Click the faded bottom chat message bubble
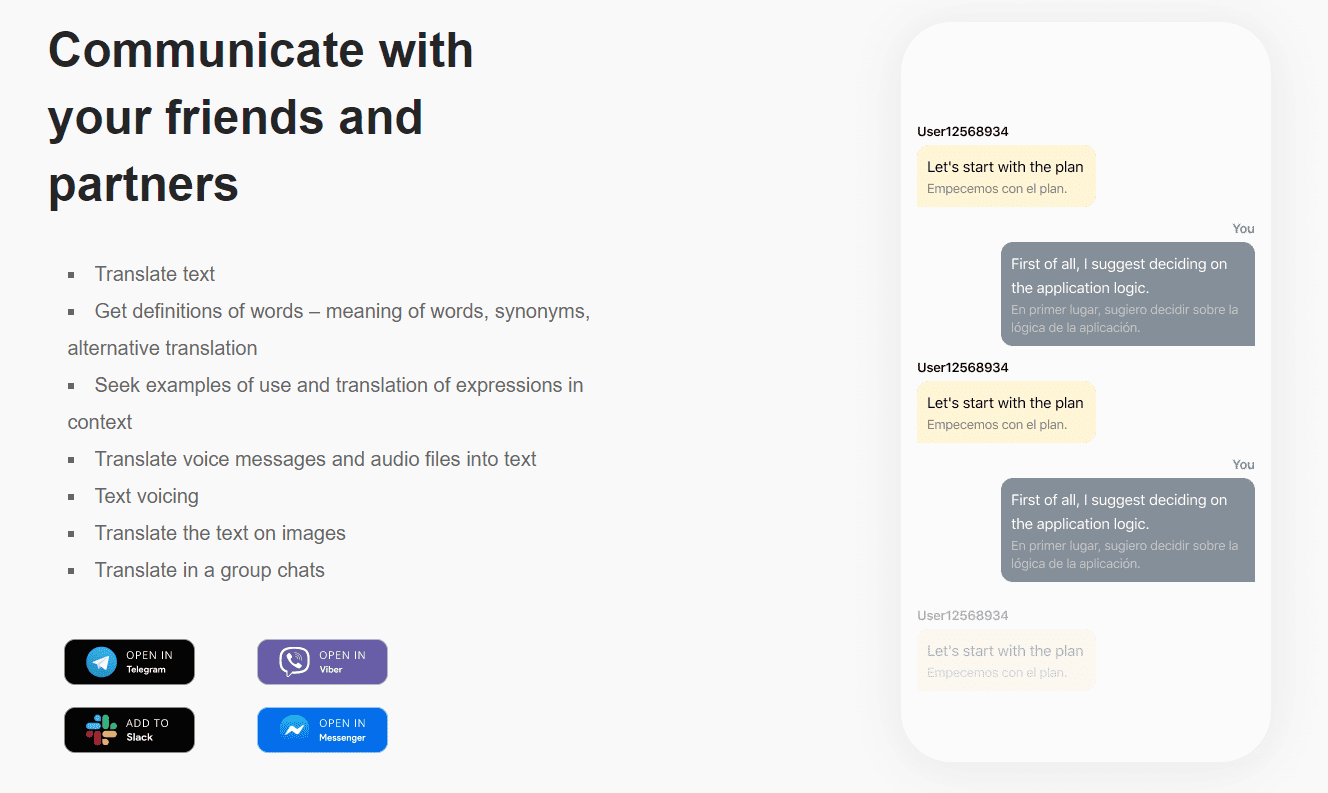This screenshot has width=1328, height=793. (1005, 660)
